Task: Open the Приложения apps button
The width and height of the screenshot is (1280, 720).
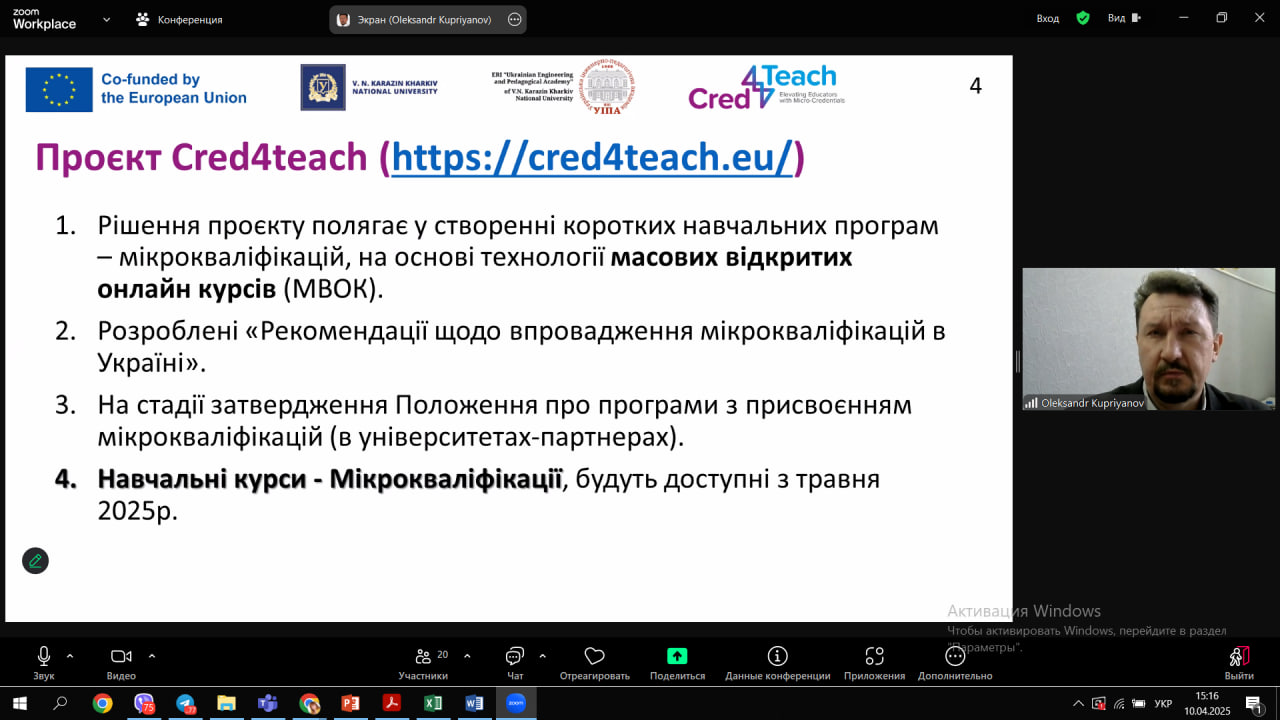Action: [x=874, y=663]
